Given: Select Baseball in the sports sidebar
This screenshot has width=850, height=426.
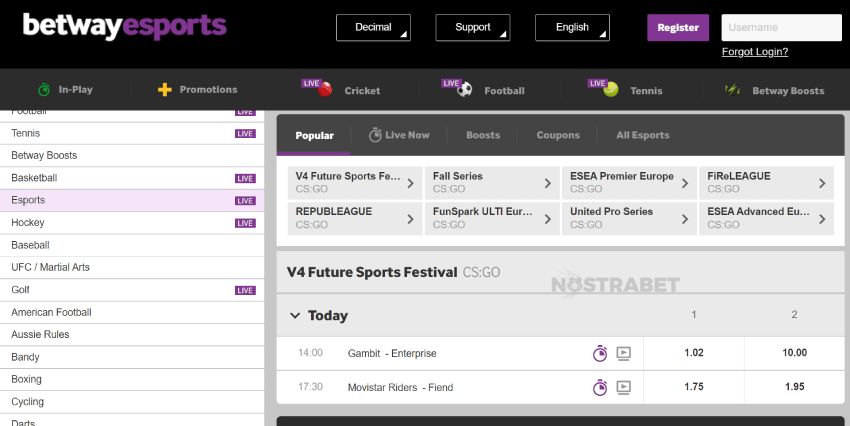Looking at the screenshot, I should click(132, 245).
